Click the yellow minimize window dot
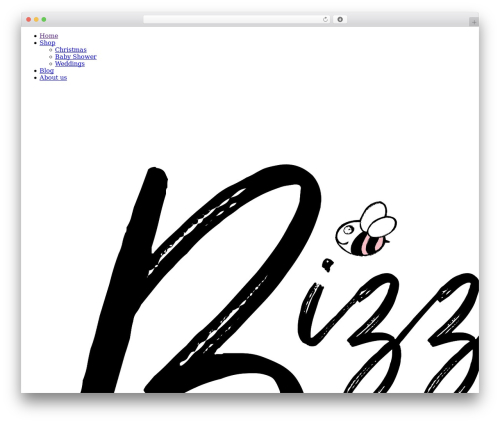 36,20
